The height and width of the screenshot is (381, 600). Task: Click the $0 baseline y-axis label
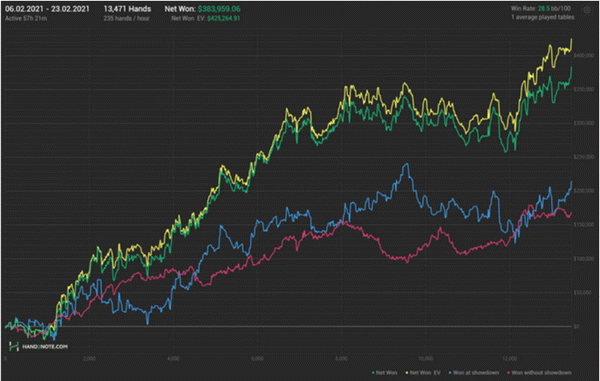point(576,326)
